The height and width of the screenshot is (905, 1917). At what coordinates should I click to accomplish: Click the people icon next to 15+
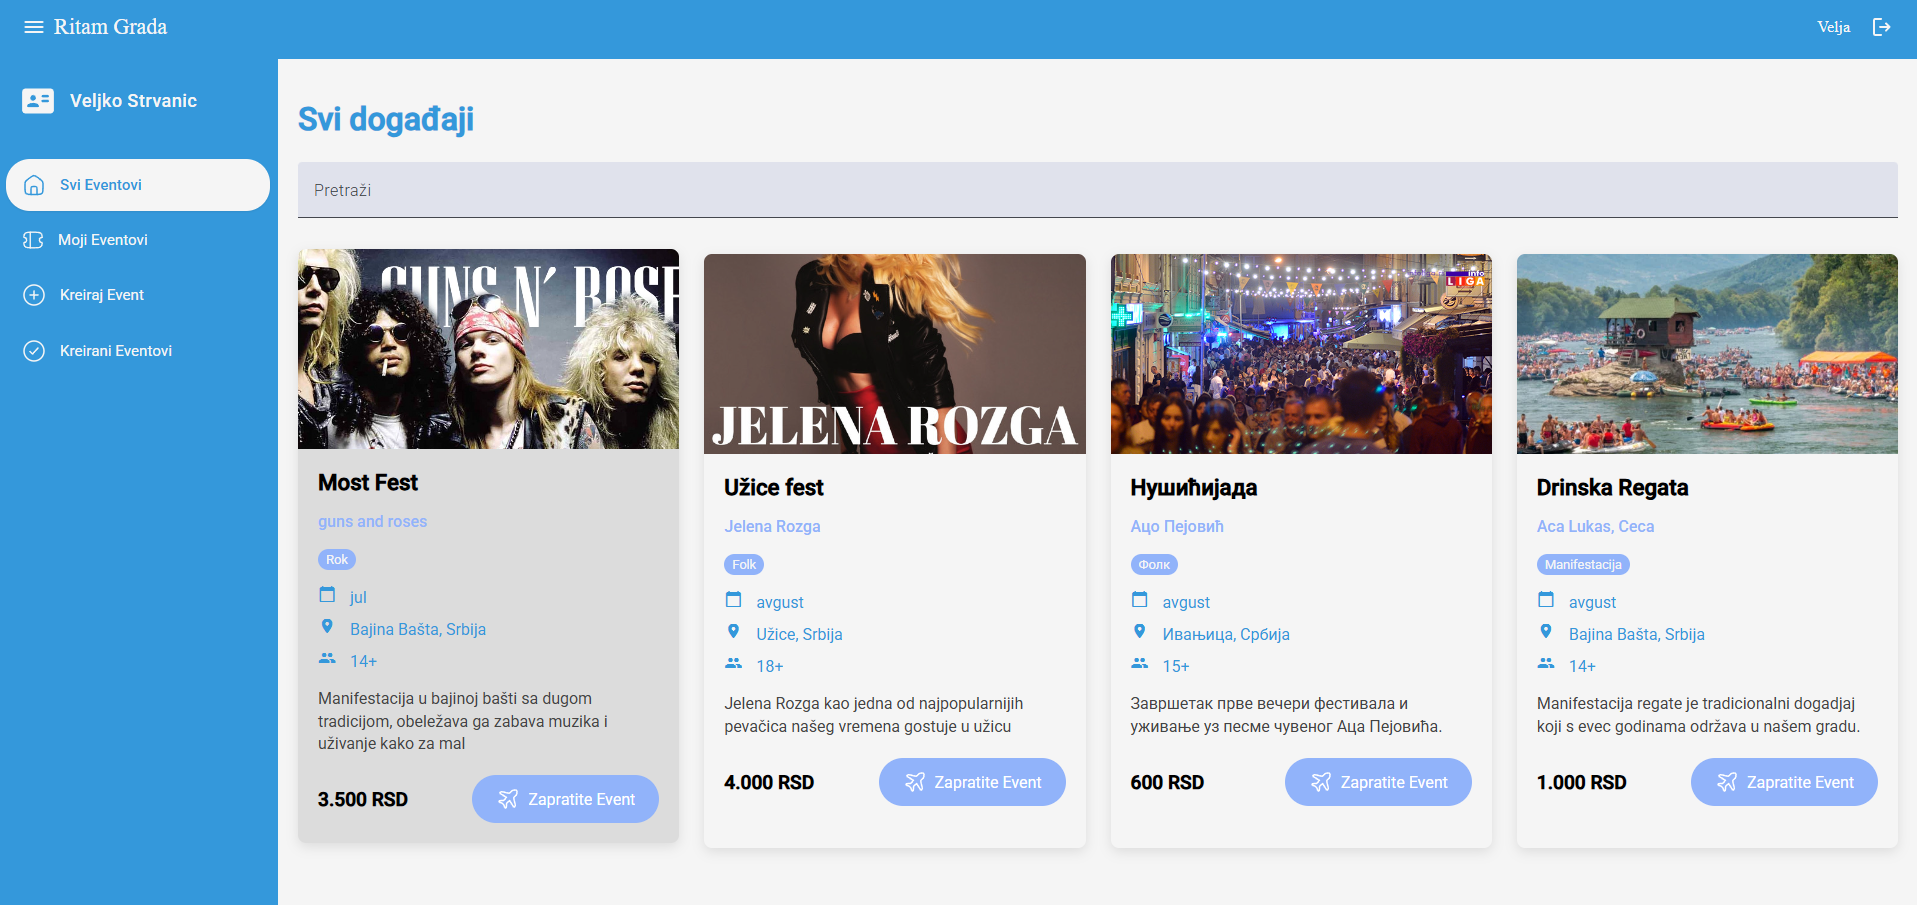1139,663
